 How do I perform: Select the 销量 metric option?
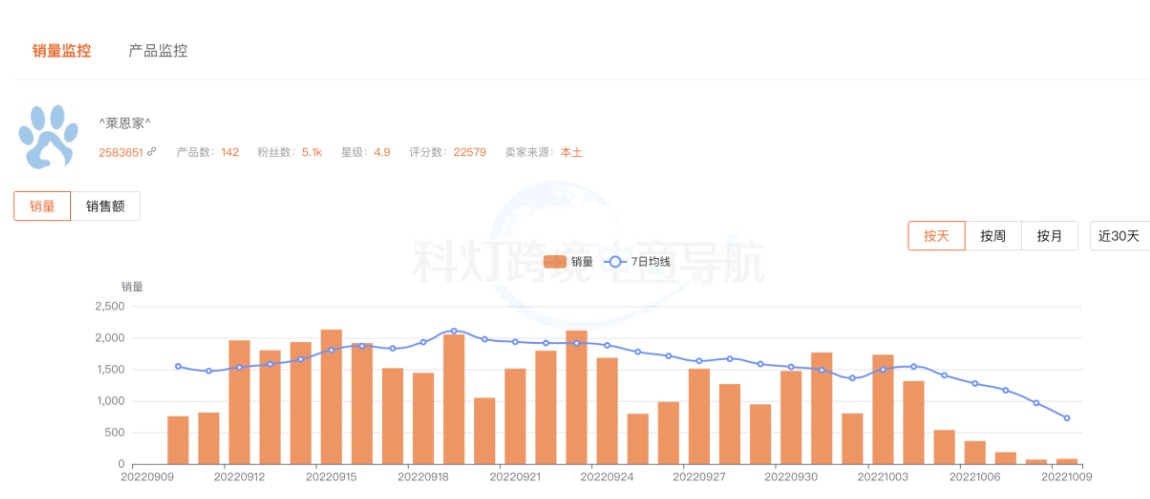coord(42,206)
